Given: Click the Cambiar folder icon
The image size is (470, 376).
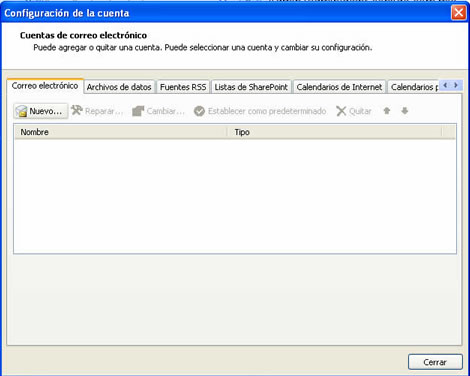Looking at the screenshot, I should click(138, 111).
